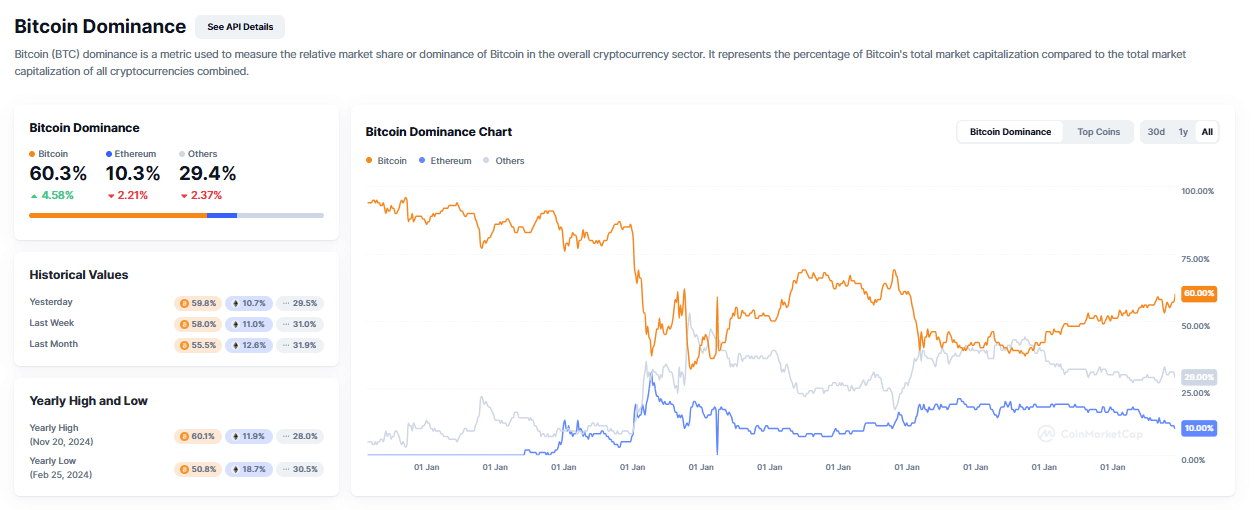Set the chart range to 30d
Viewport: 1259px width, 510px height.
pyautogui.click(x=1156, y=132)
